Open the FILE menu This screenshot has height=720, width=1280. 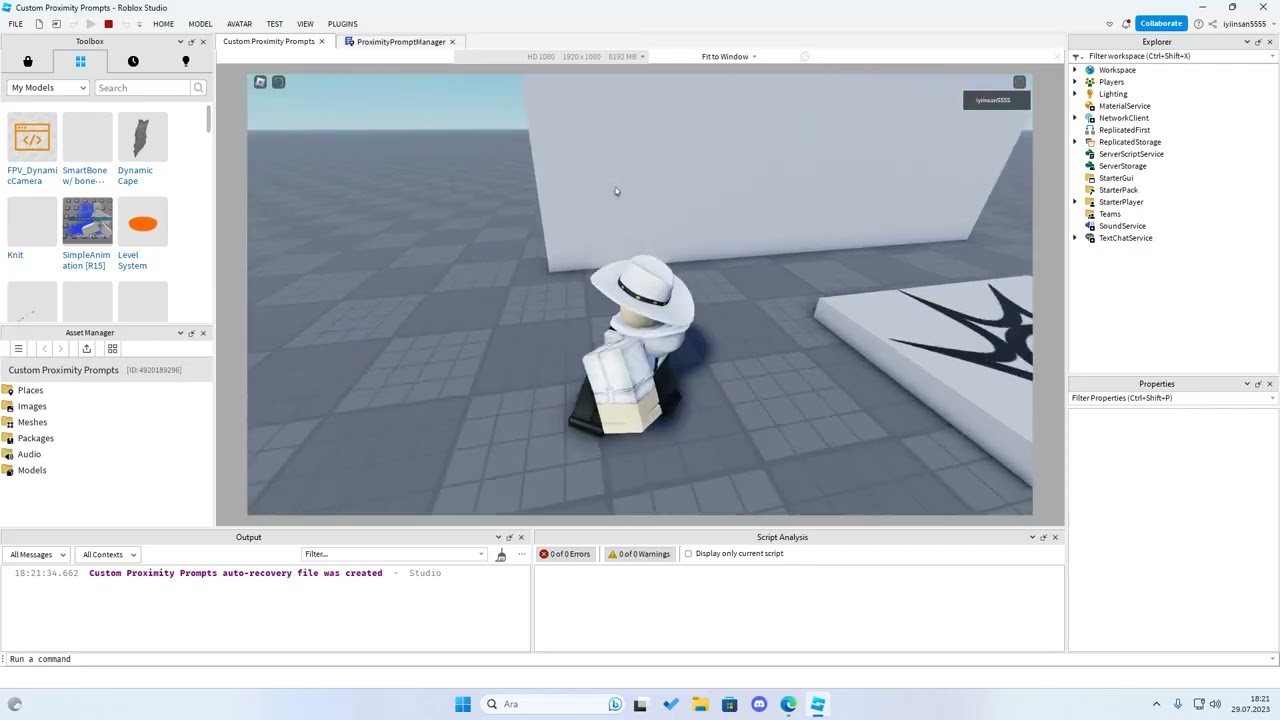click(16, 24)
